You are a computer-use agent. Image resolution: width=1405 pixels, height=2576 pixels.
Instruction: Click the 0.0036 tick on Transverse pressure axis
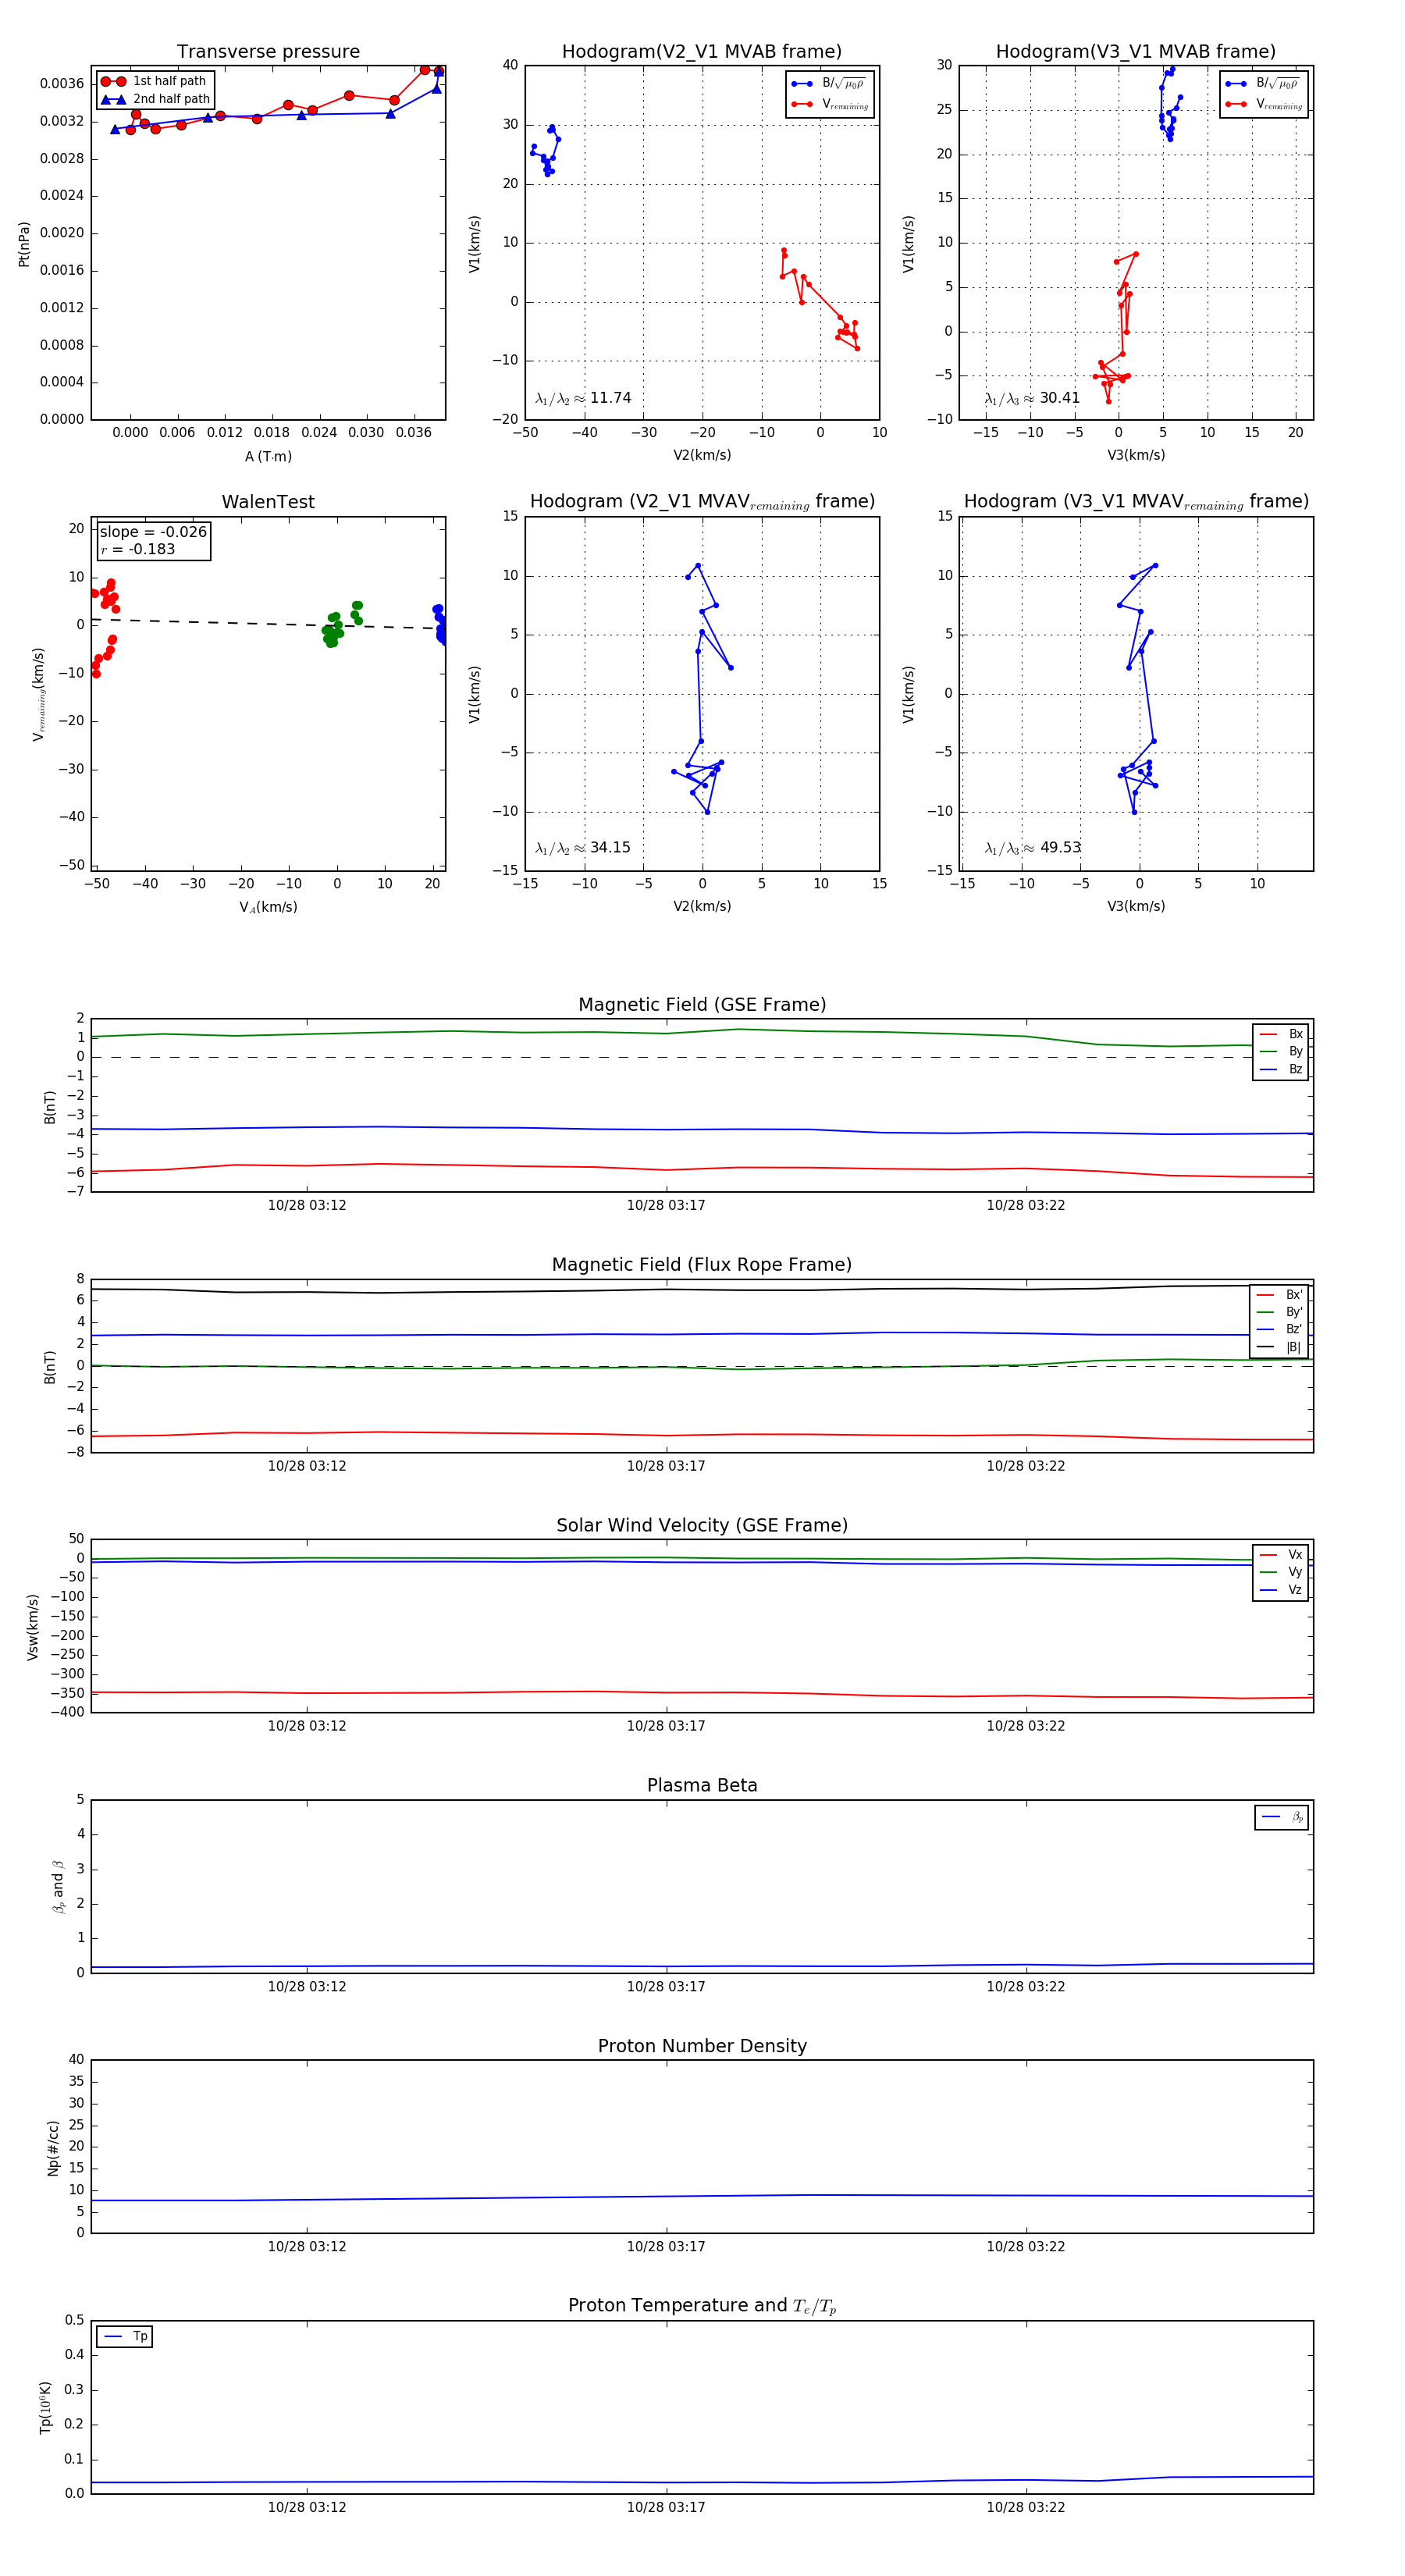pos(62,84)
